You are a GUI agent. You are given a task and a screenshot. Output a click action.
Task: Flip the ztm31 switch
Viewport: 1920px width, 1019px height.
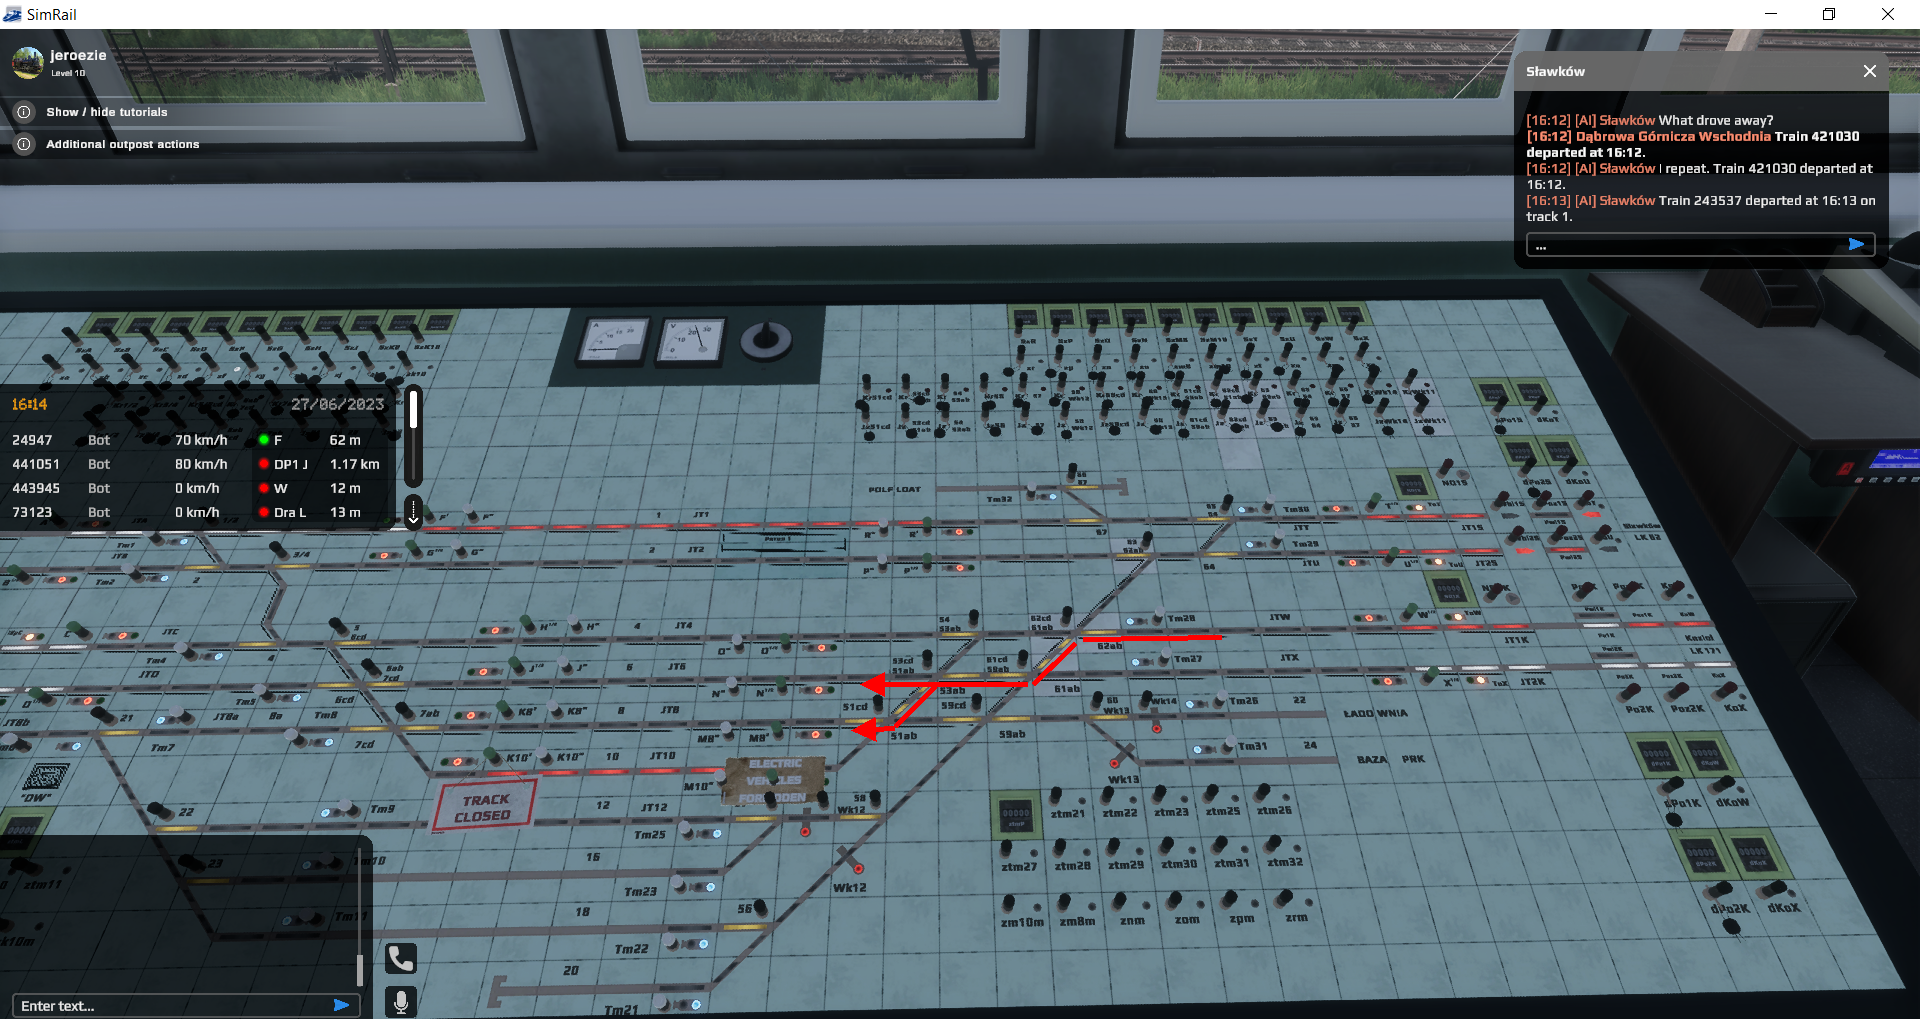pyautogui.click(x=1221, y=844)
